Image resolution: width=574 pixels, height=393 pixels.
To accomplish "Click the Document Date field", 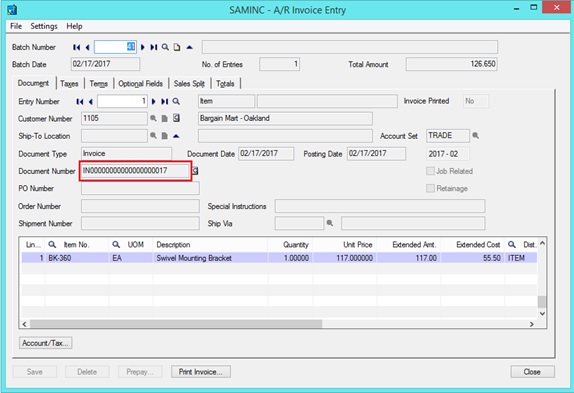I will pos(266,153).
